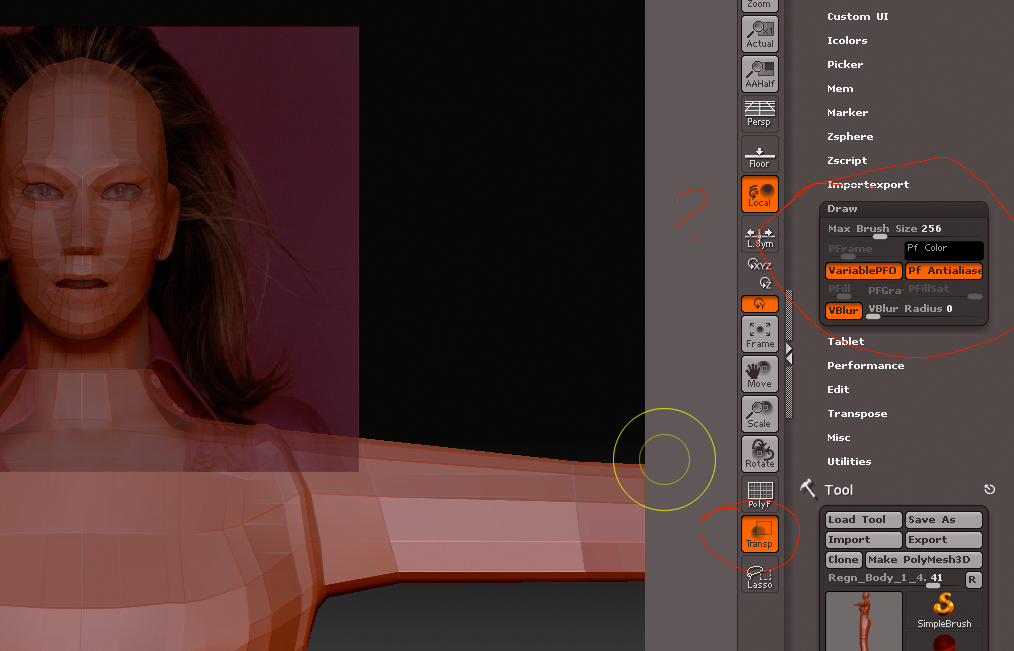Click the Clone tool button
The height and width of the screenshot is (651, 1014).
click(844, 560)
